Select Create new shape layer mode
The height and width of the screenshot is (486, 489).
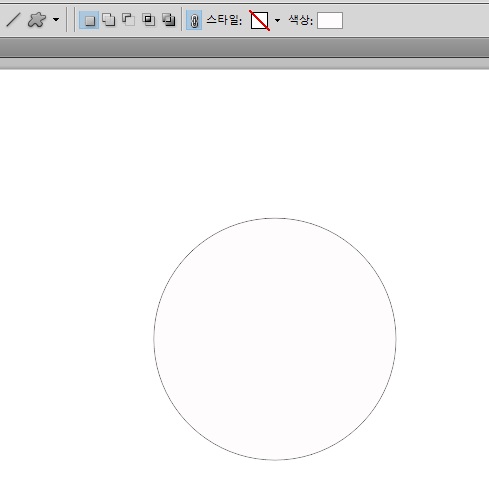pos(89,20)
